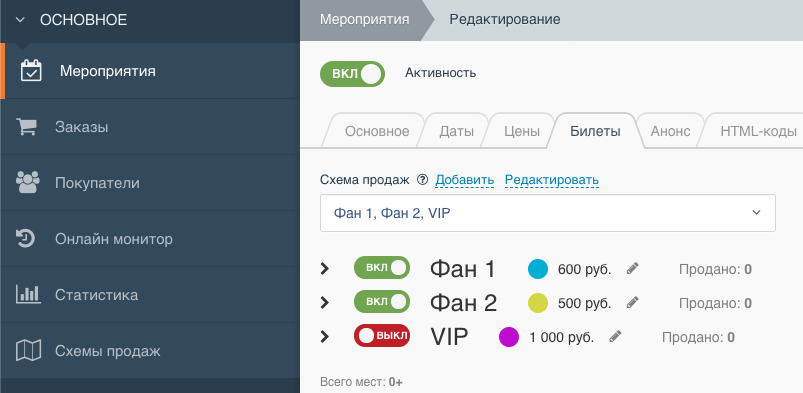
Task: Click the Всего мест: 0+ text
Action: 362,382
